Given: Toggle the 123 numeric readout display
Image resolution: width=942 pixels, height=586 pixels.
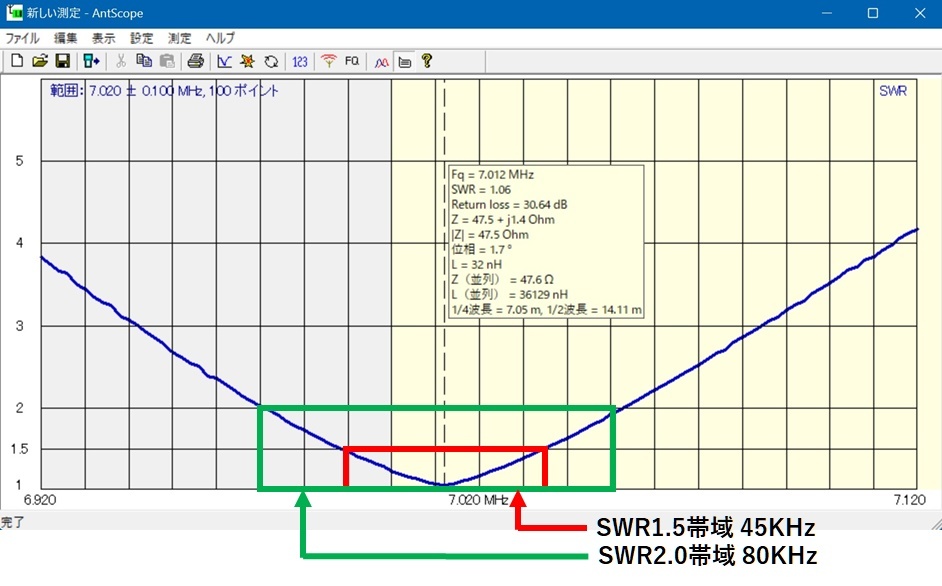Looking at the screenshot, I should 298,61.
